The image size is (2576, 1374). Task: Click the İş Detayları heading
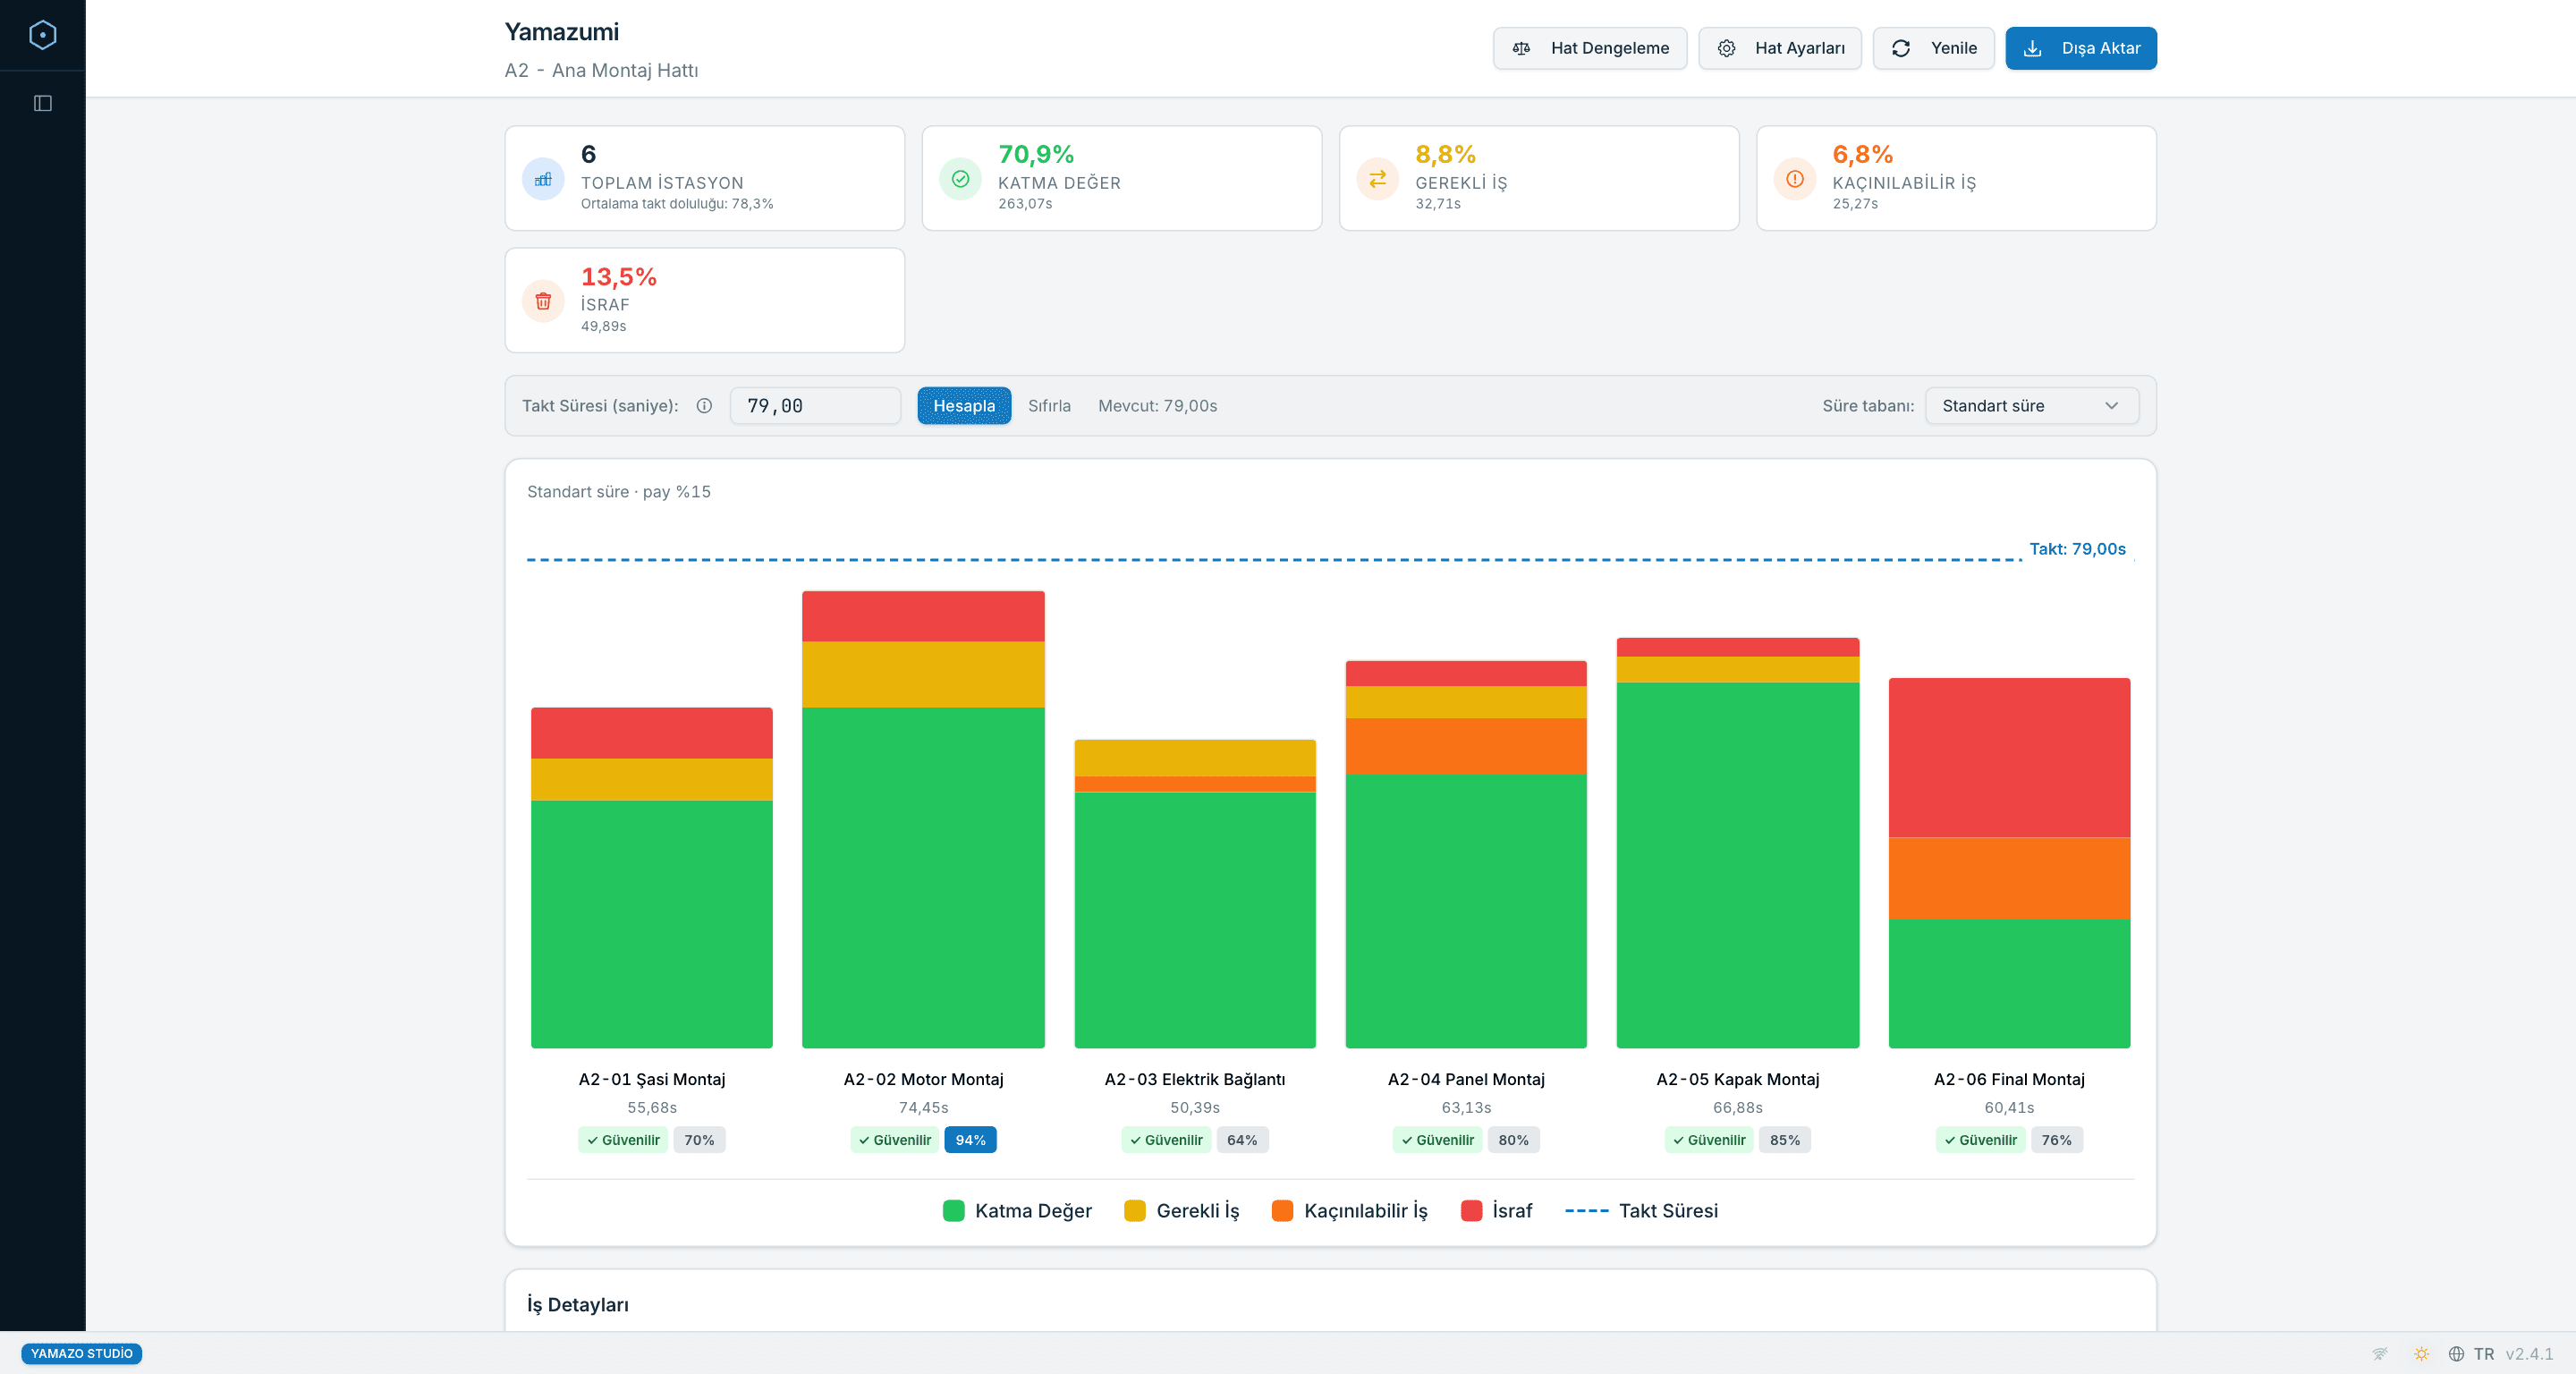click(x=577, y=1304)
